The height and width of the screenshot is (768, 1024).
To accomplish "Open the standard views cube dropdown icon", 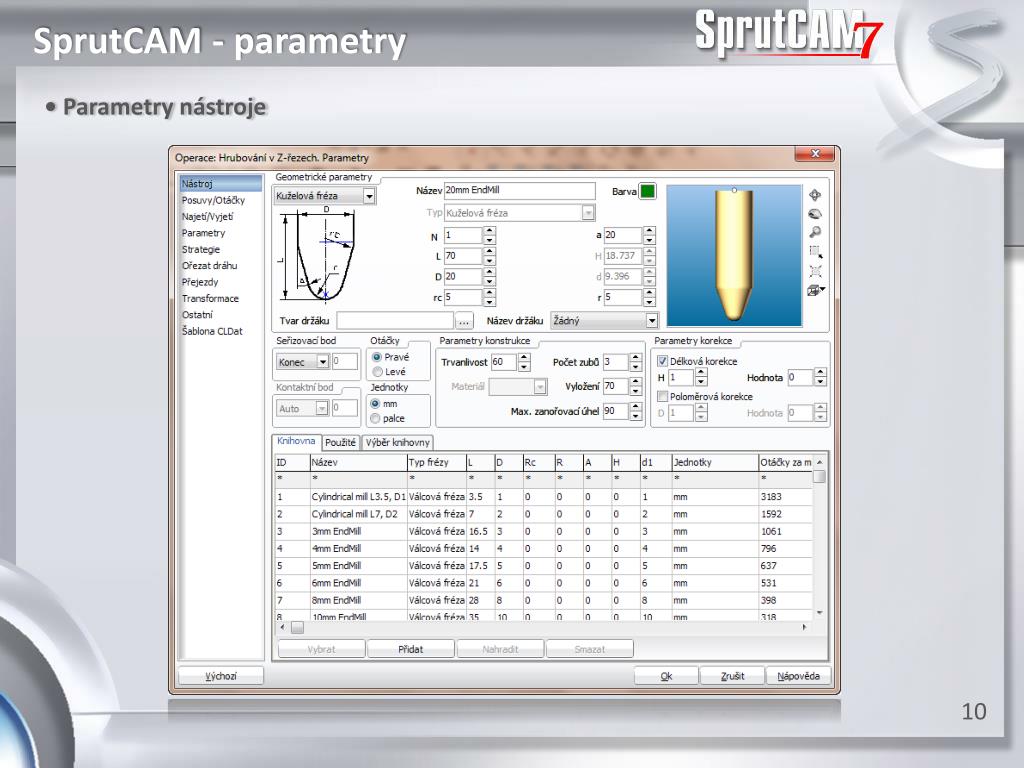I will click(x=816, y=290).
